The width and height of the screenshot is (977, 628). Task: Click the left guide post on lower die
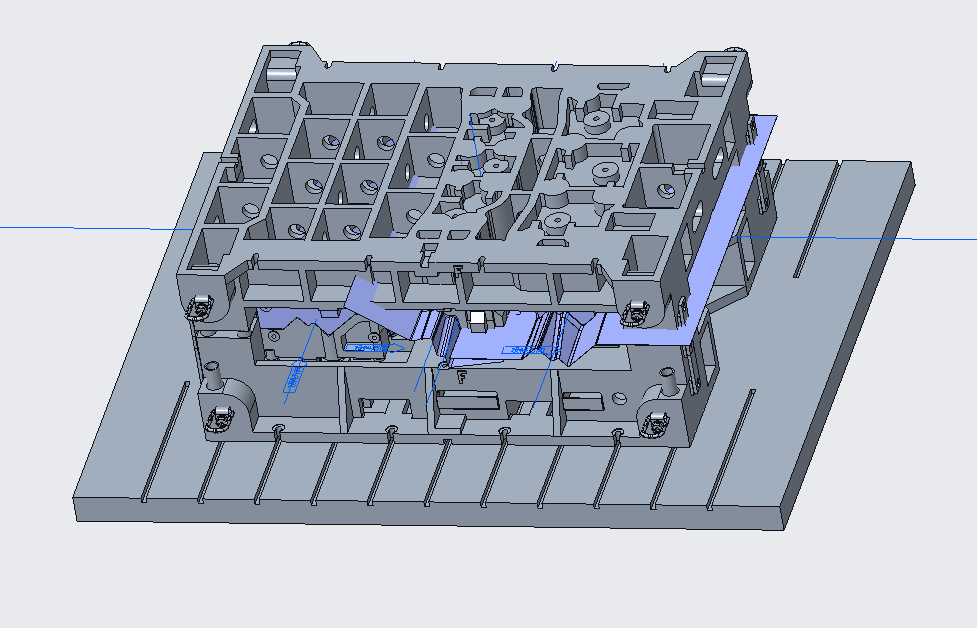(213, 375)
